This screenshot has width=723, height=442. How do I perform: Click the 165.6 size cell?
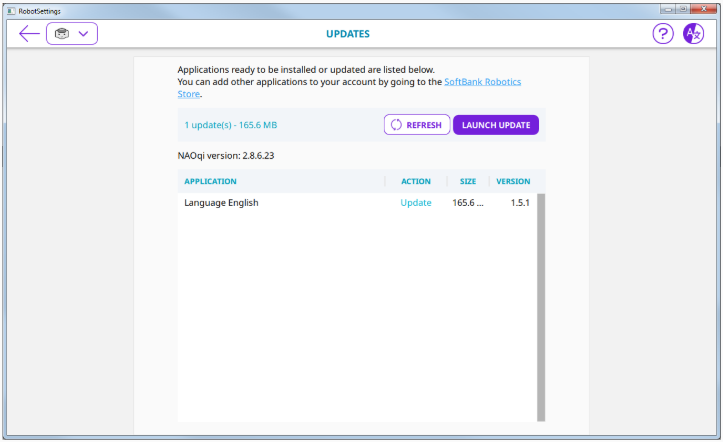tap(468, 203)
